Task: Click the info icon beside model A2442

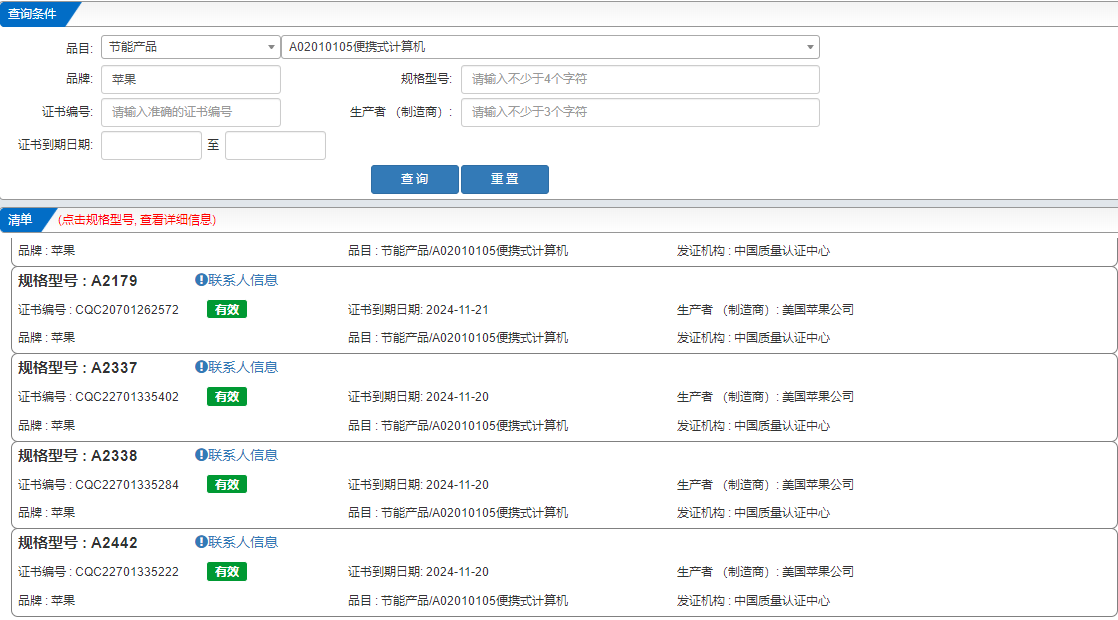Action: pyautogui.click(x=201, y=542)
